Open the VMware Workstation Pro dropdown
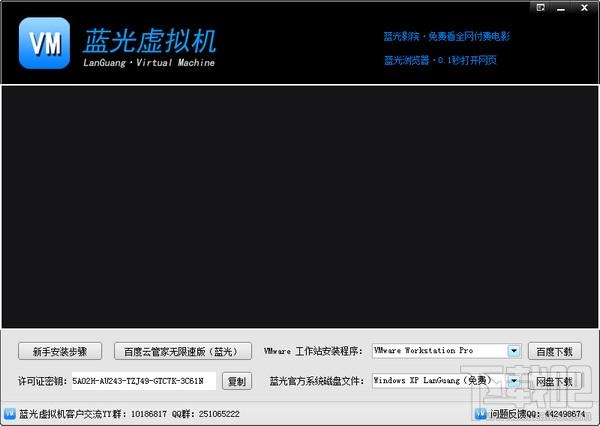Viewport: 600px width, 426px height. pos(446,351)
